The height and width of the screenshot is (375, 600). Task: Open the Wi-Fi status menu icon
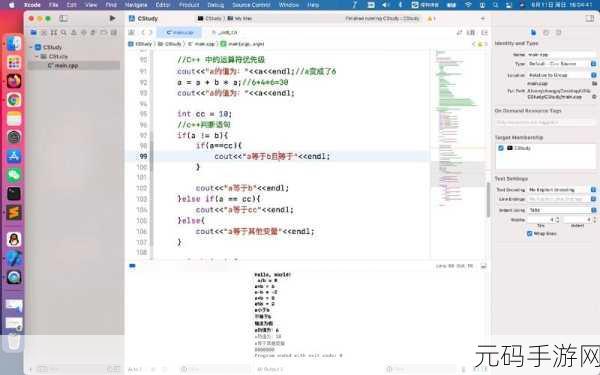(468, 5)
